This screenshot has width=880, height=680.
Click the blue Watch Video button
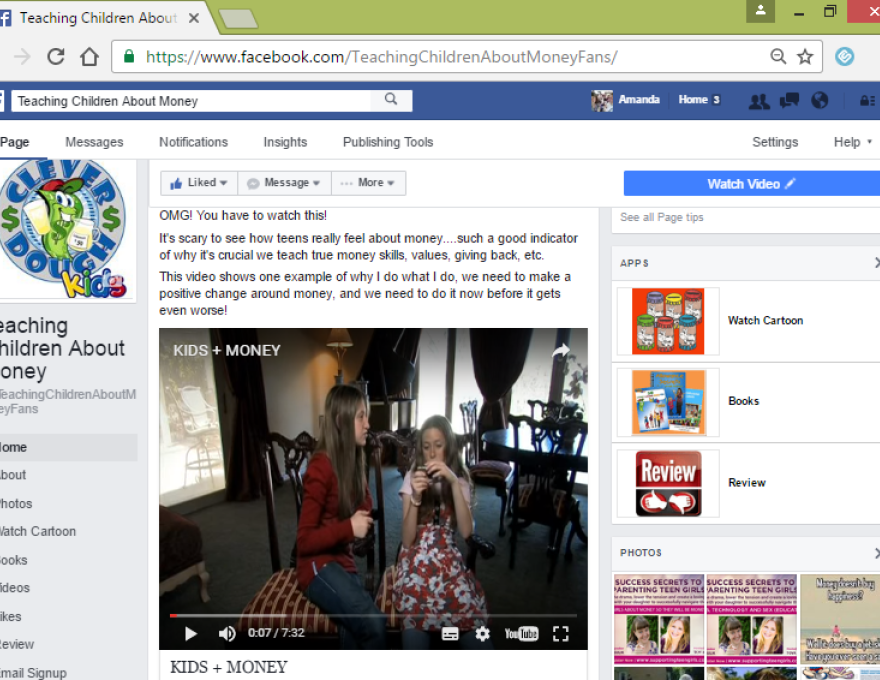point(751,183)
